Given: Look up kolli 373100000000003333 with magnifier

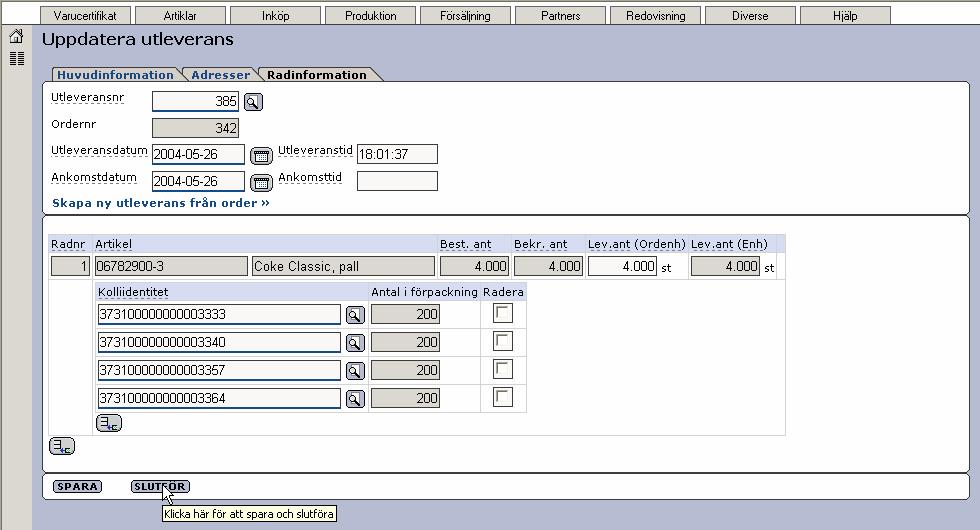Looking at the screenshot, I should 355,315.
